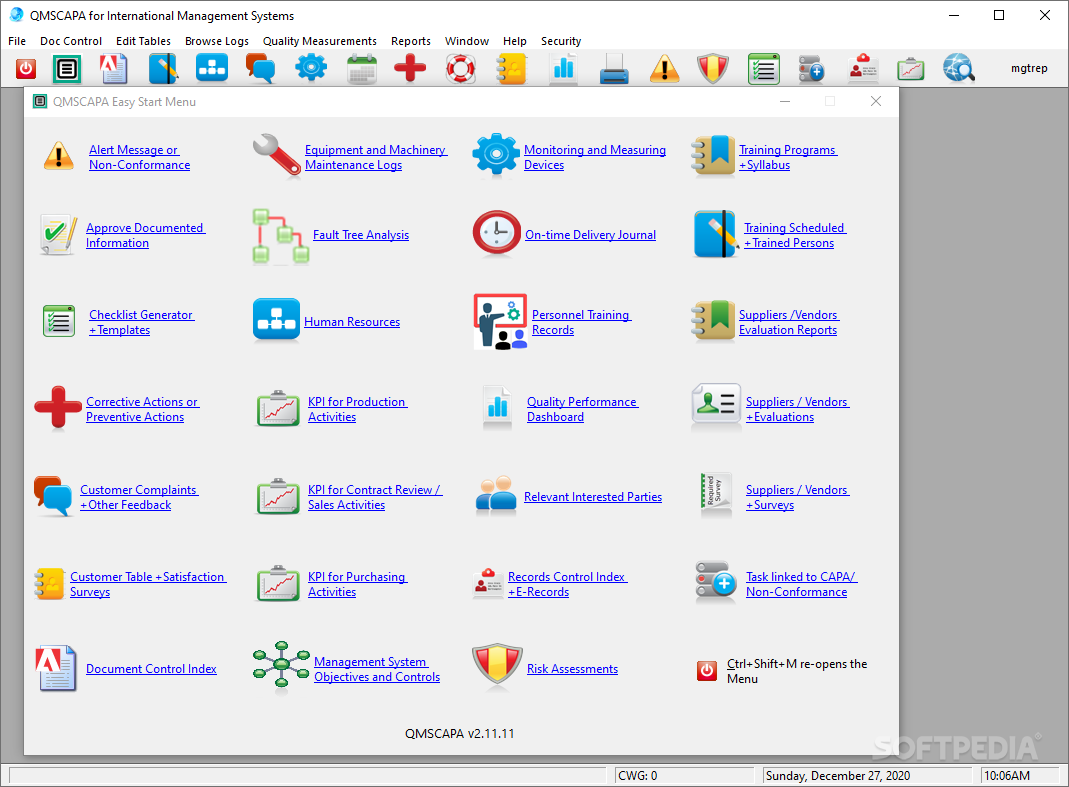Click the Adobe document toolbar icon
The width and height of the screenshot is (1069, 787).
[x=113, y=68]
